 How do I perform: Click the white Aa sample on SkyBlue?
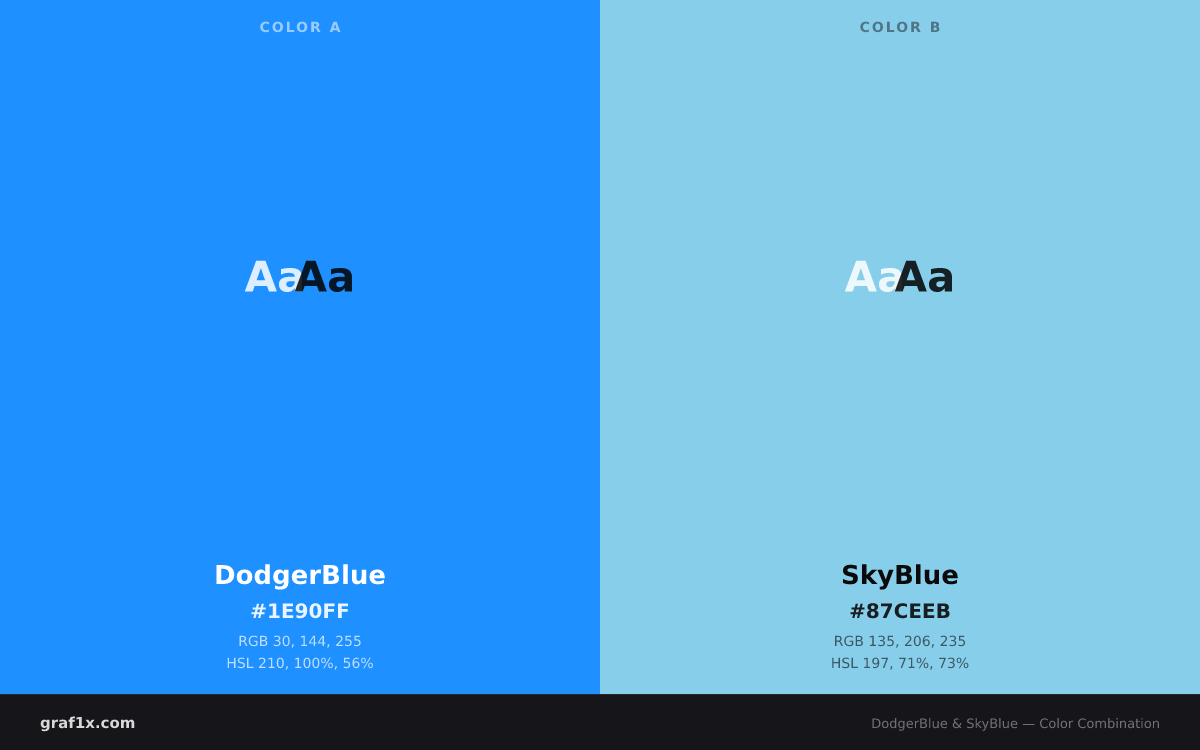[872, 277]
